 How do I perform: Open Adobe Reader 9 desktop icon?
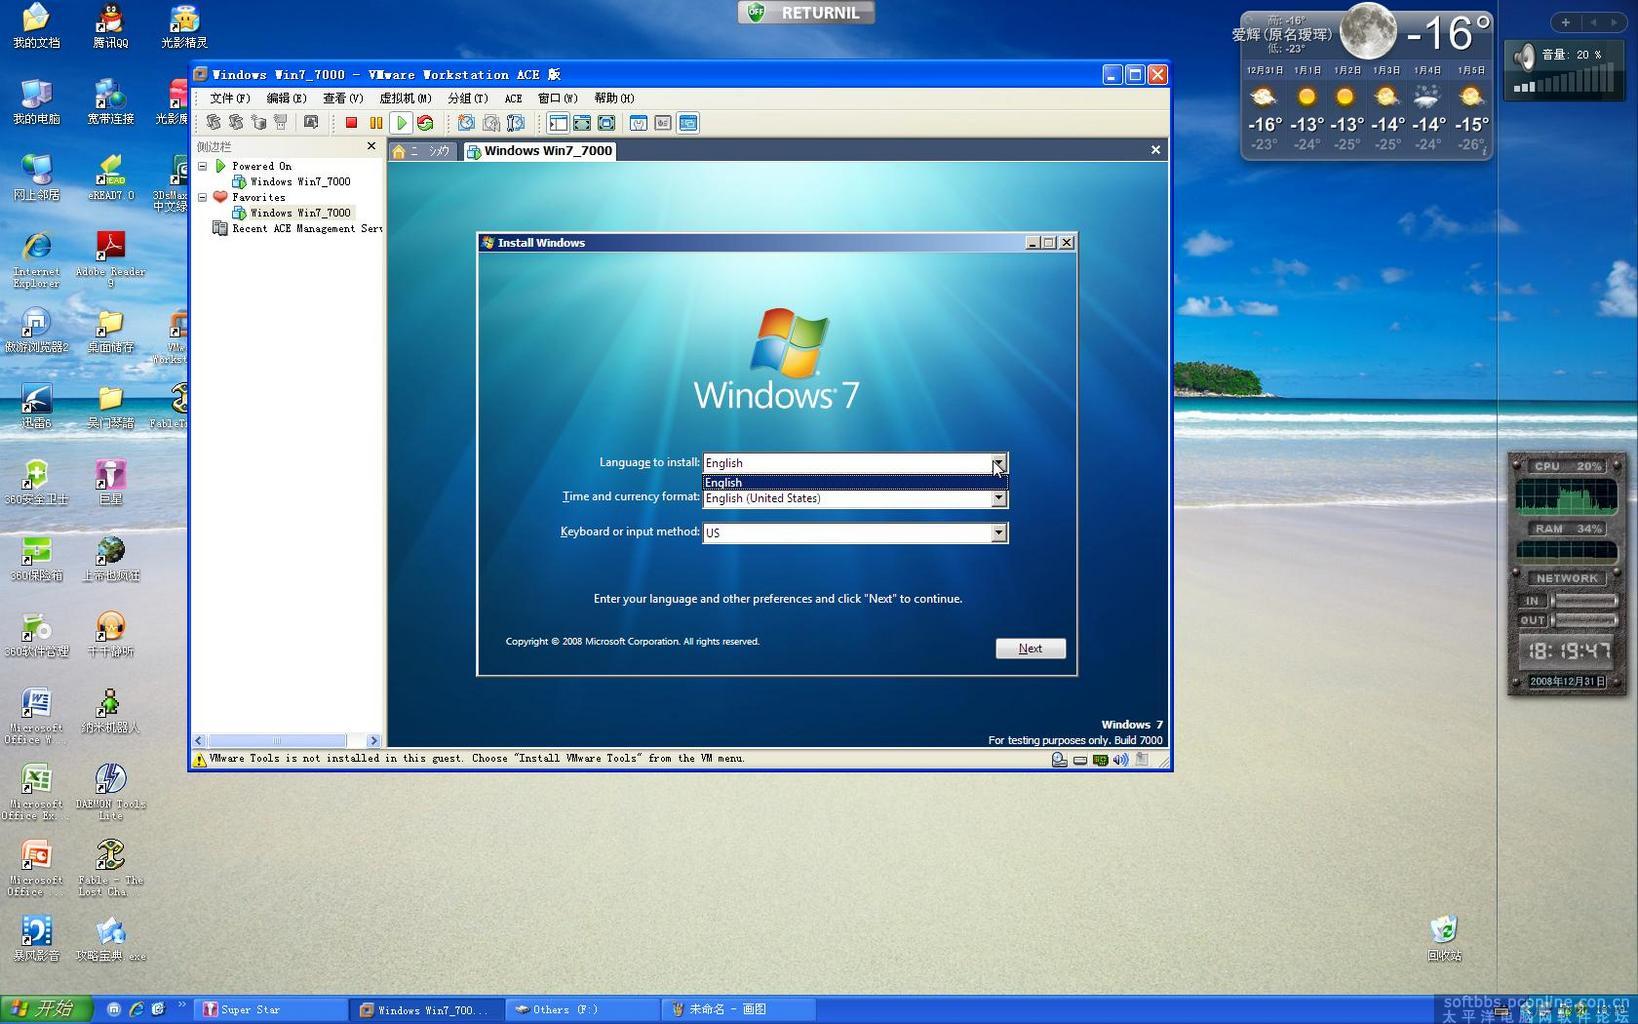[x=110, y=260]
